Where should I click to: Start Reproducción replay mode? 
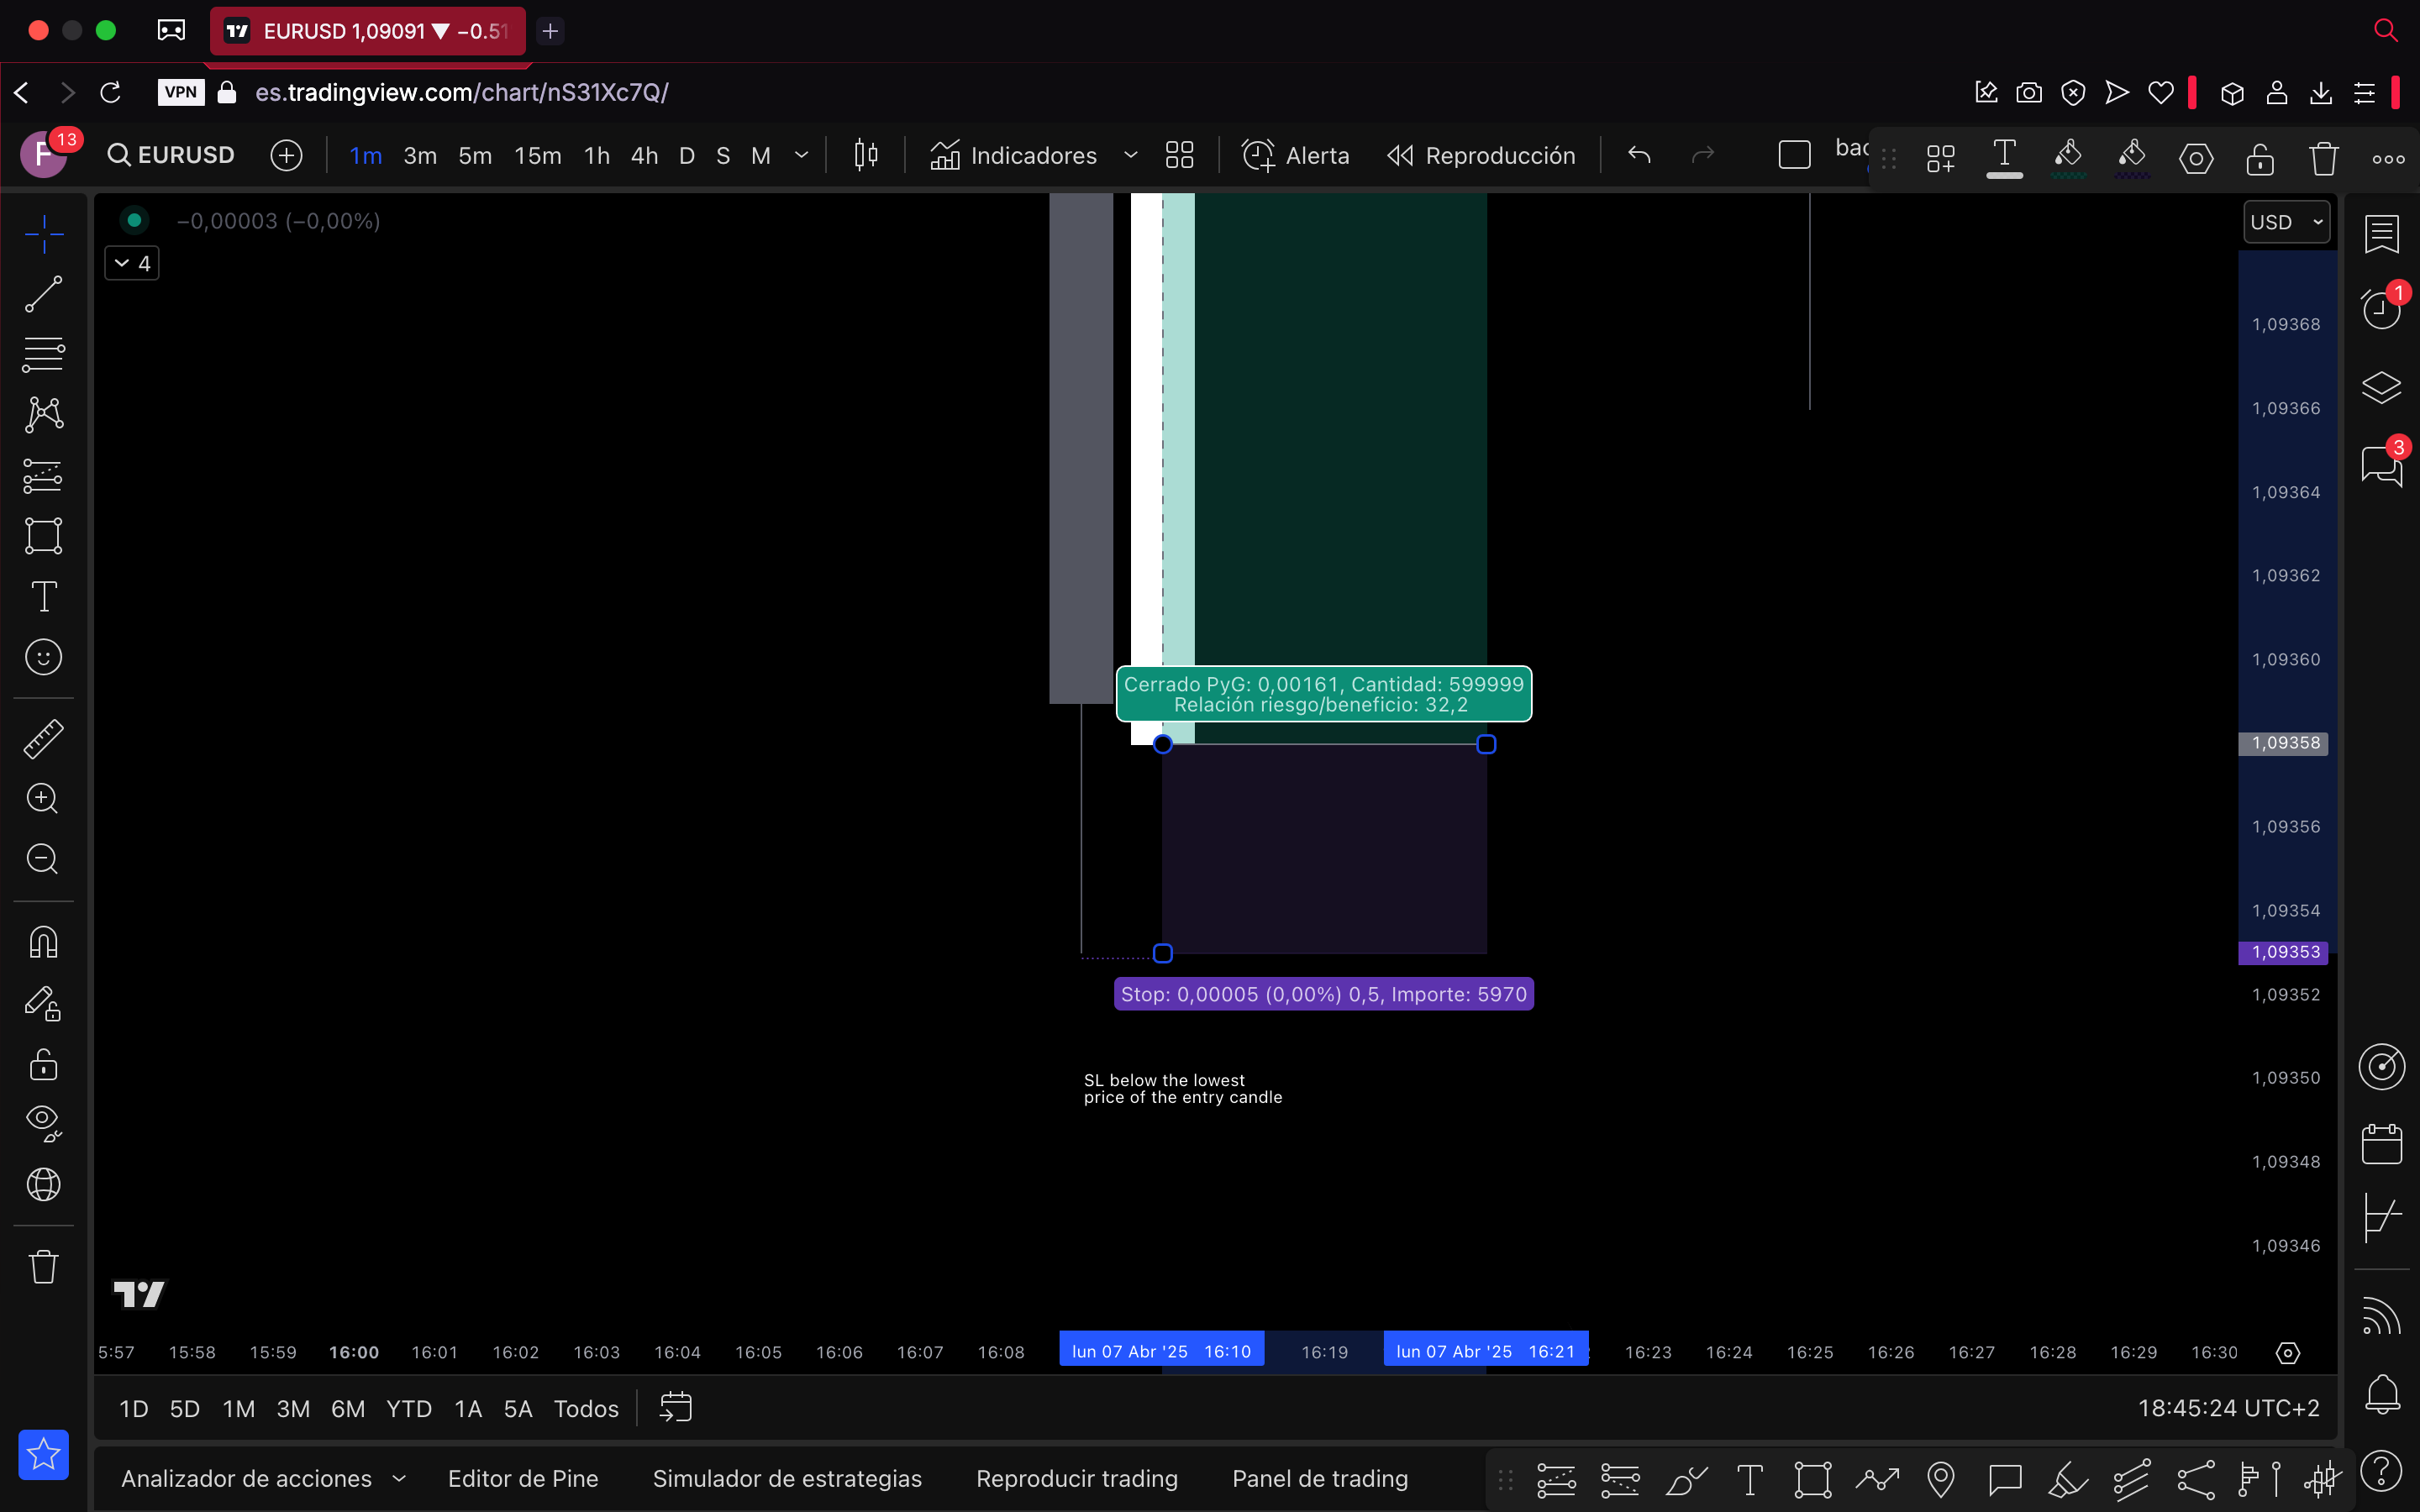tap(1481, 155)
